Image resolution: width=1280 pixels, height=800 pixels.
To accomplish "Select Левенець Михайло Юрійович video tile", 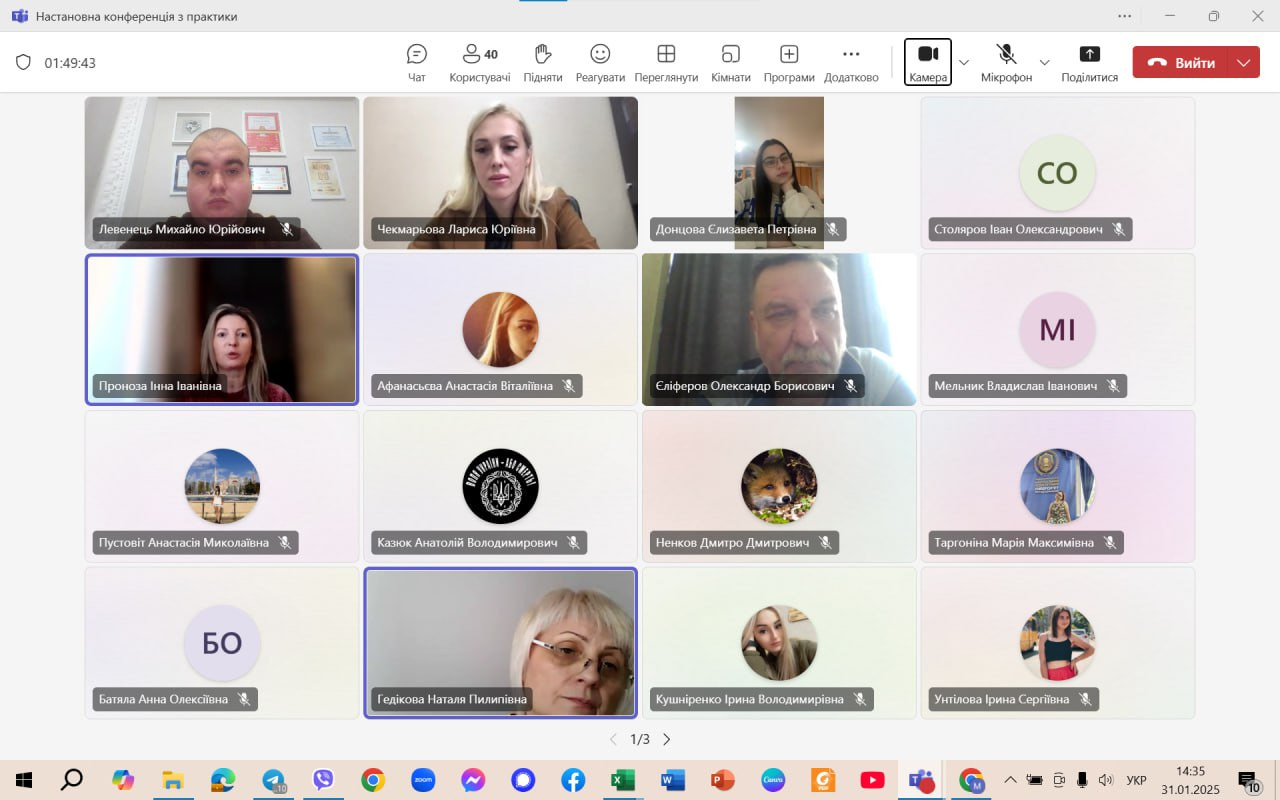I will click(x=222, y=172).
